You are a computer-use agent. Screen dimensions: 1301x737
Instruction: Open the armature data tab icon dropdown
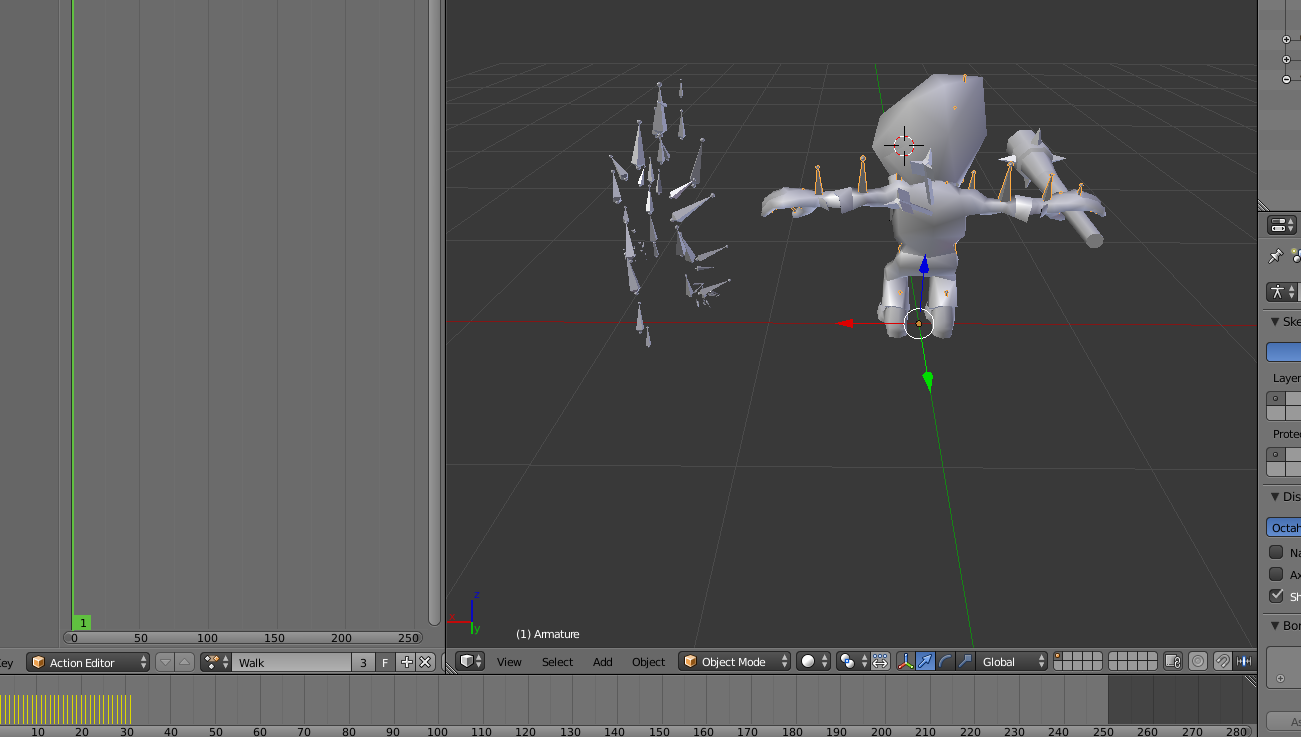[x=1281, y=291]
